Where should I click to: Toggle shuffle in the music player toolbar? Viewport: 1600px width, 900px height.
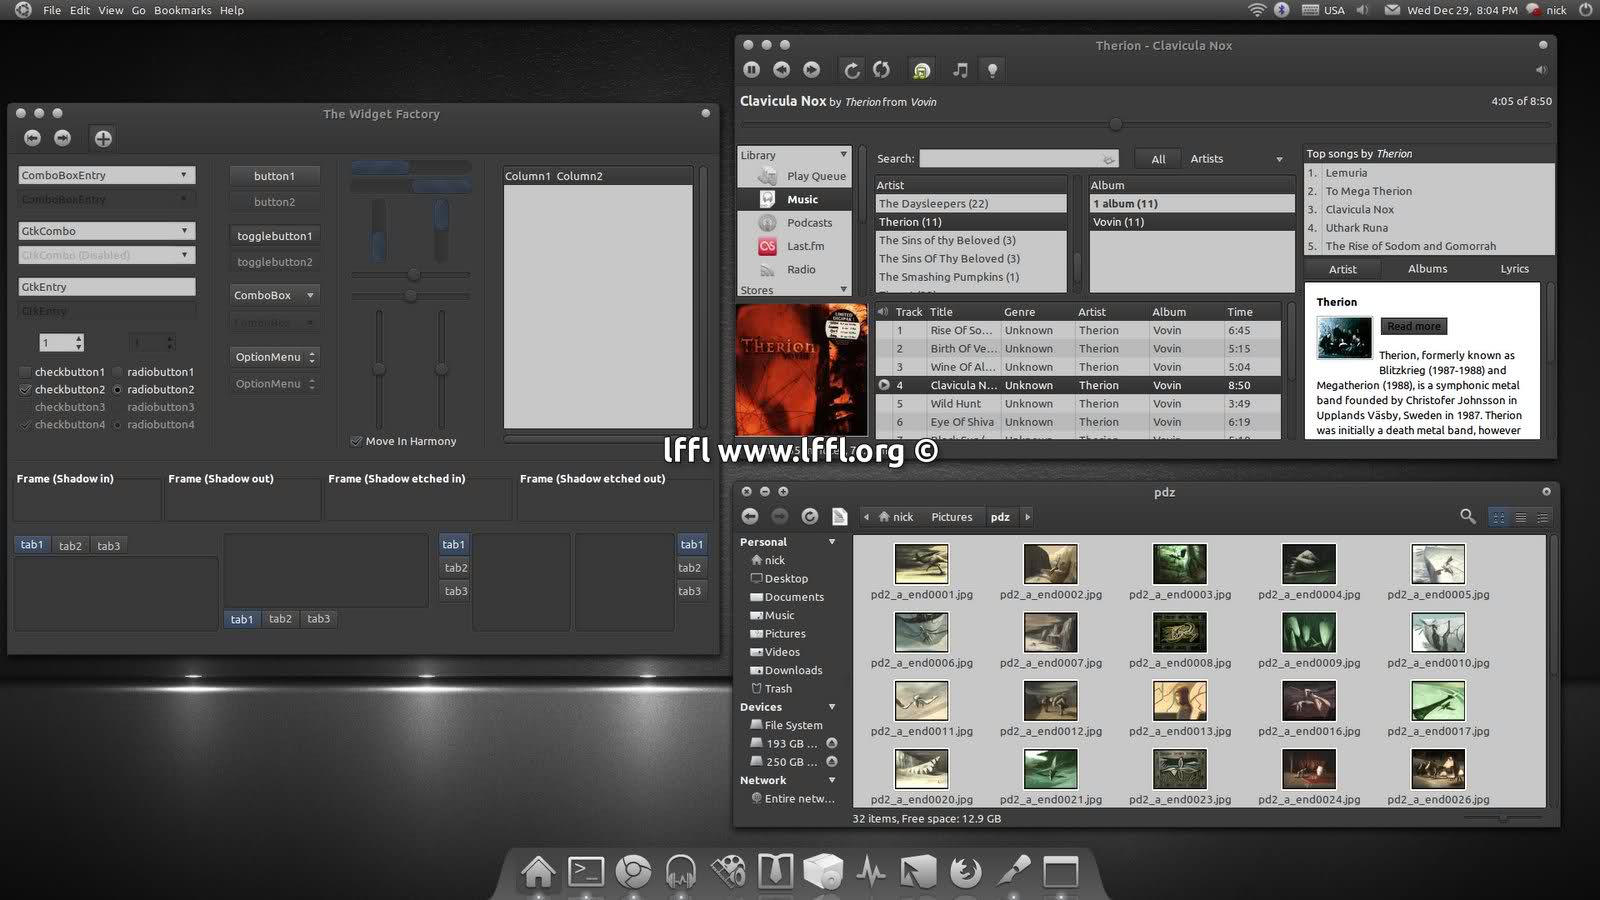(x=881, y=70)
